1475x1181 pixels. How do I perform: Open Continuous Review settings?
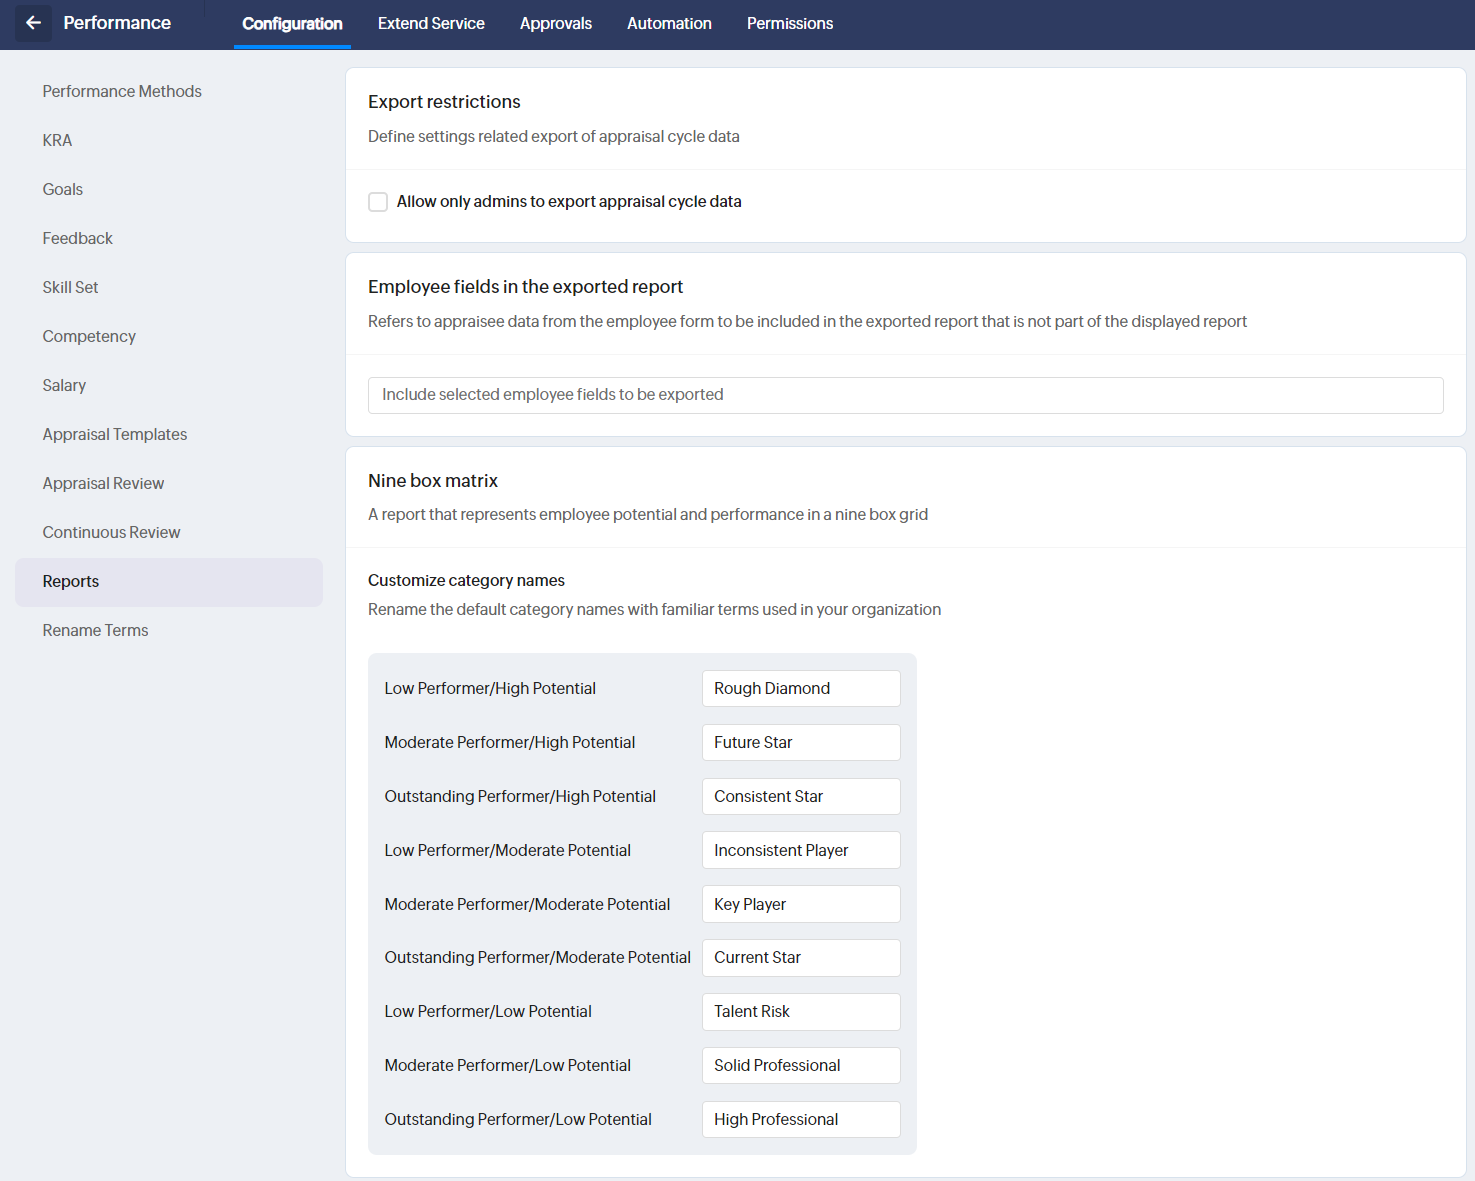point(111,532)
